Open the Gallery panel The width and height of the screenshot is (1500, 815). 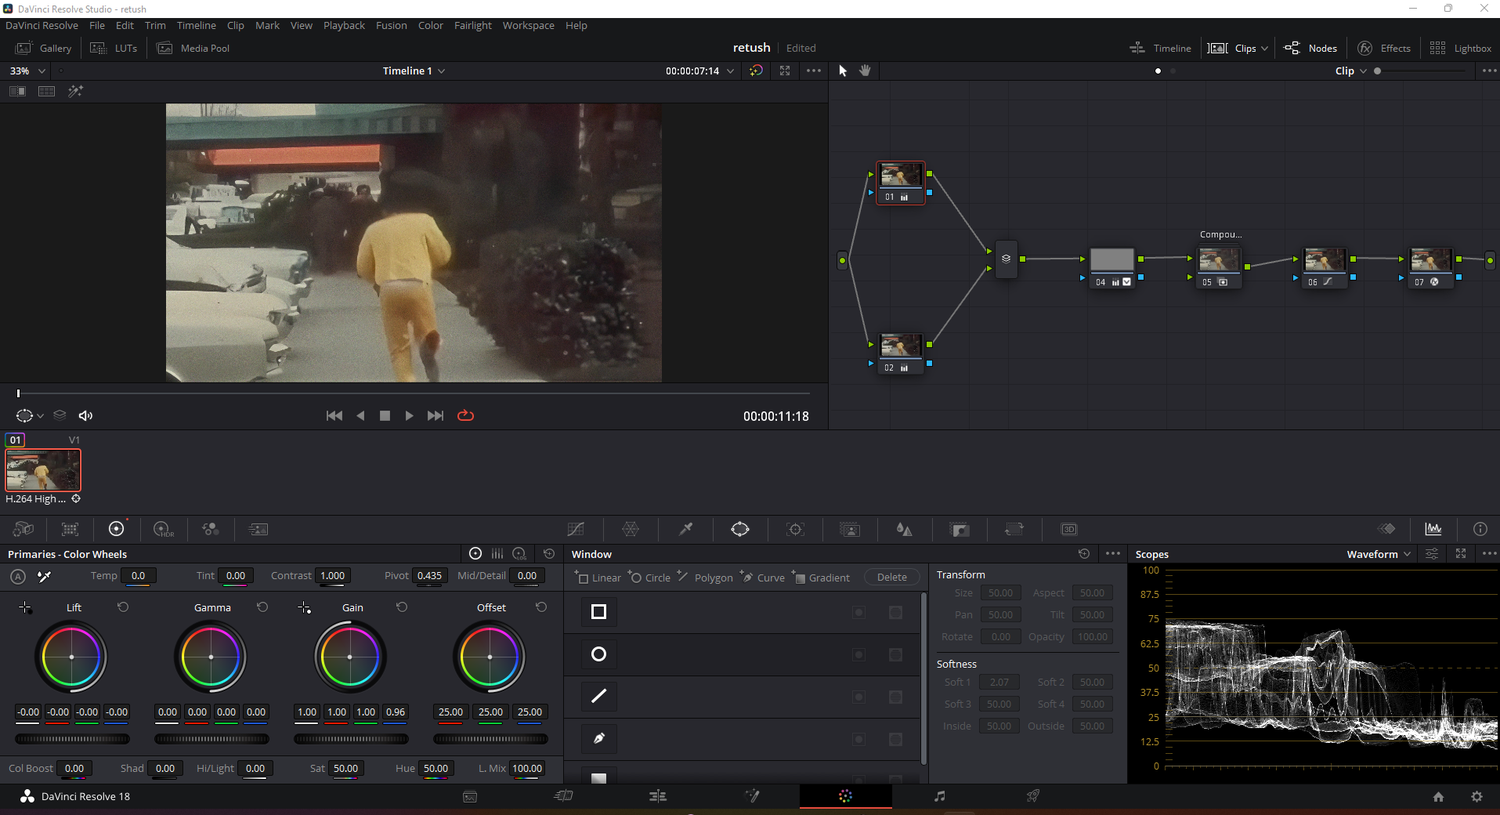tap(43, 48)
